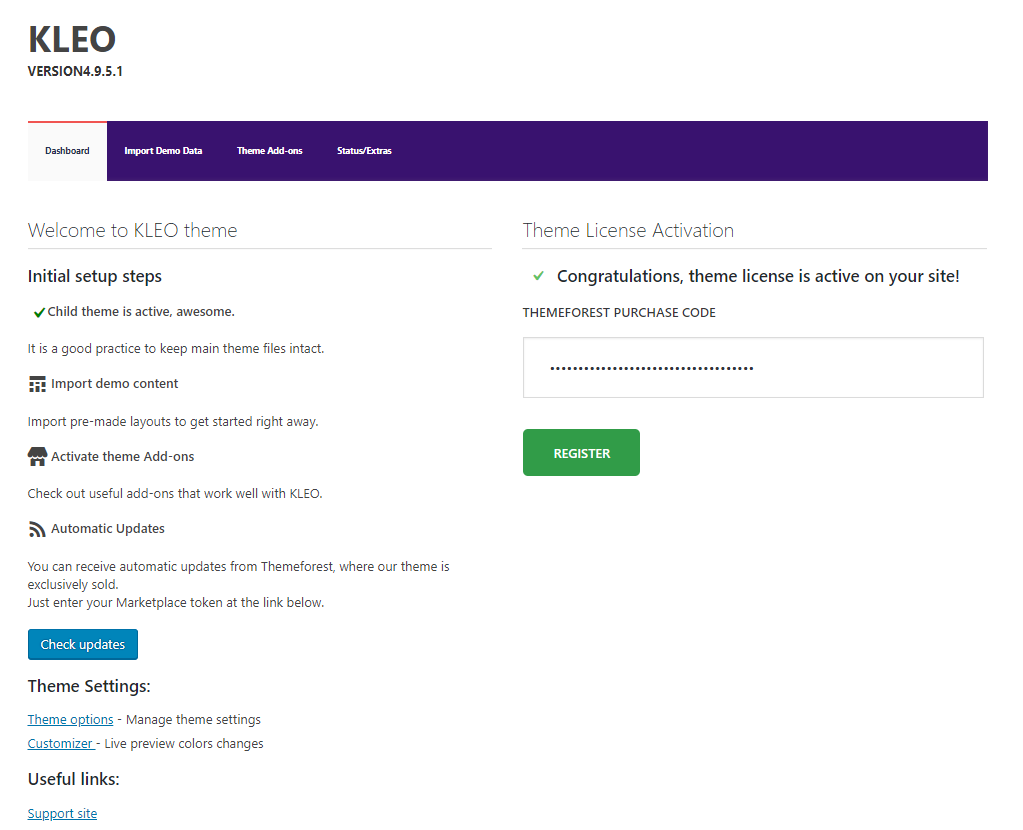Click the 'Theme Settings:' heading
Image resolution: width=1023 pixels, height=830 pixels.
coord(89,686)
